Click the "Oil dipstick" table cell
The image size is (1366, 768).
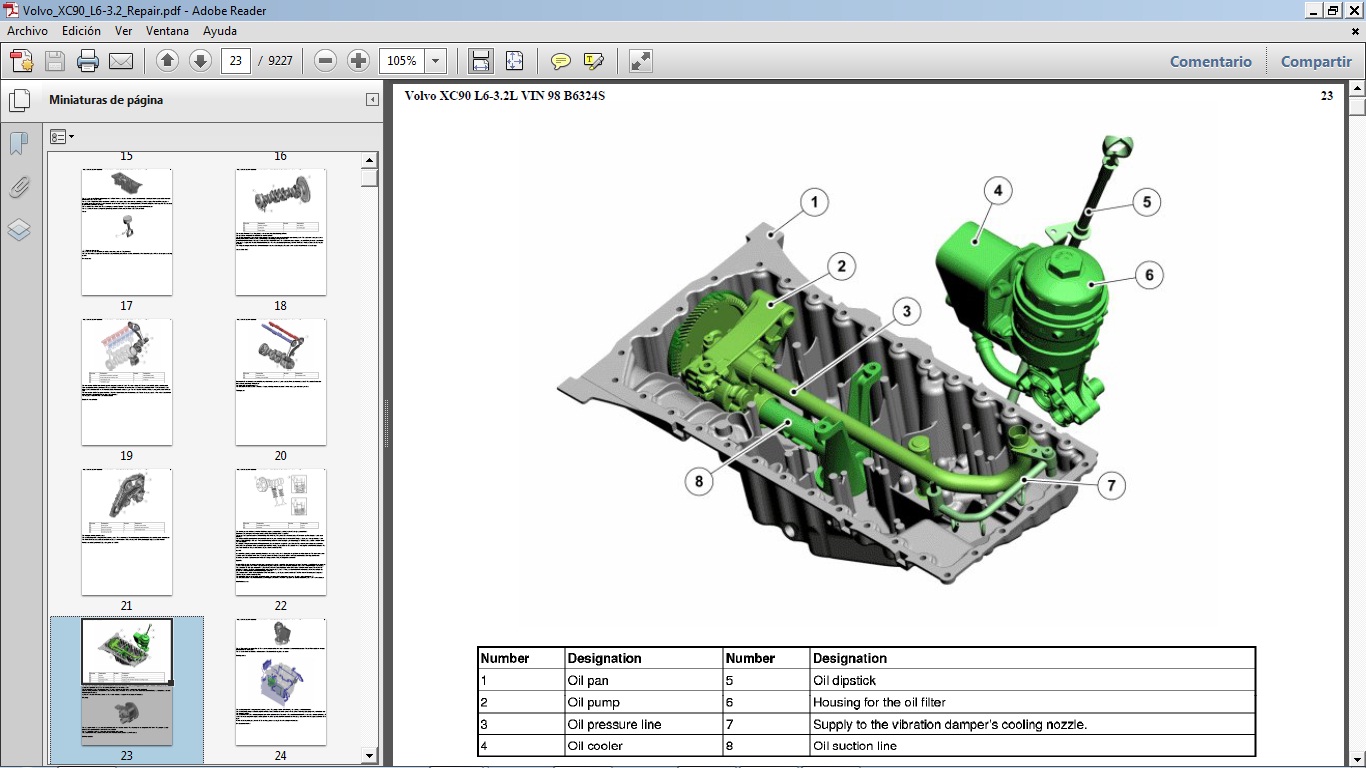pos(1032,680)
